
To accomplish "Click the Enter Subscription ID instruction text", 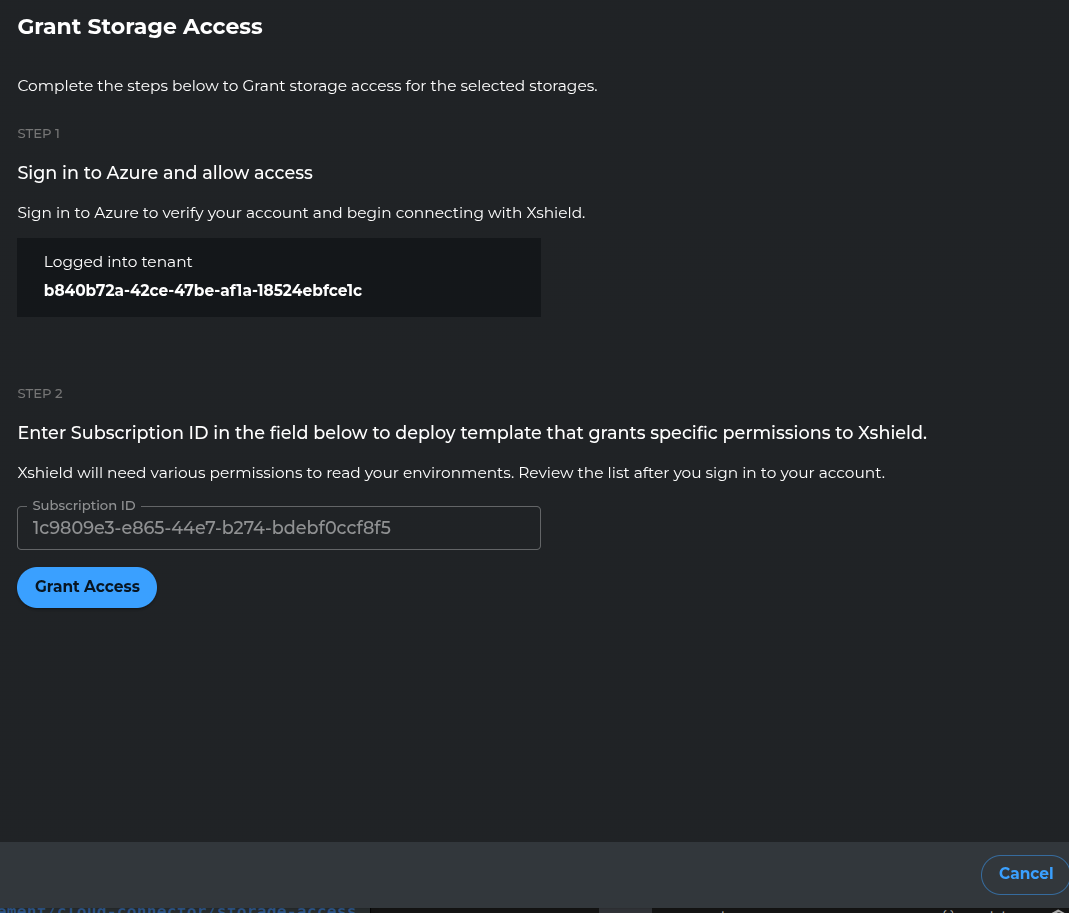I will tap(472, 433).
